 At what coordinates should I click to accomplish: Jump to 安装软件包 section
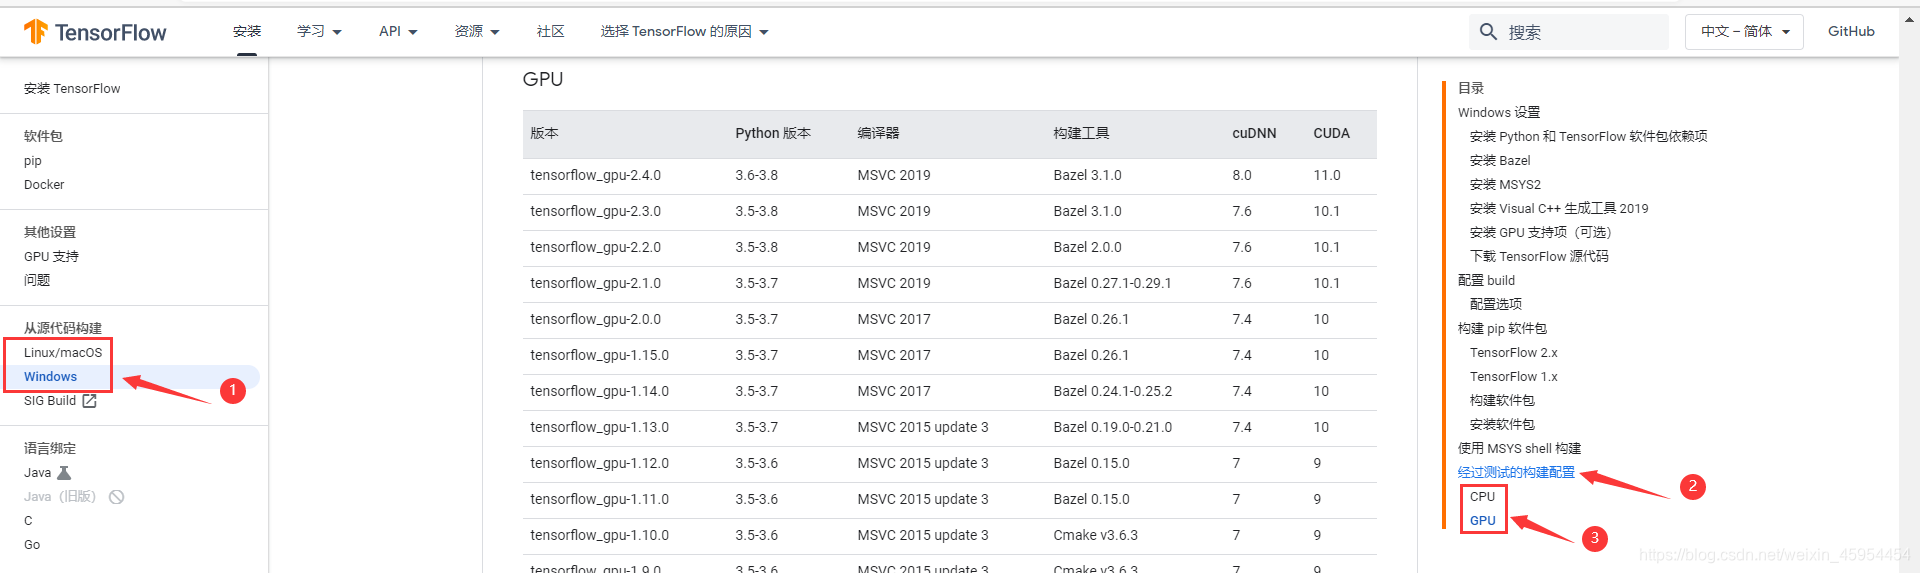[1502, 425]
